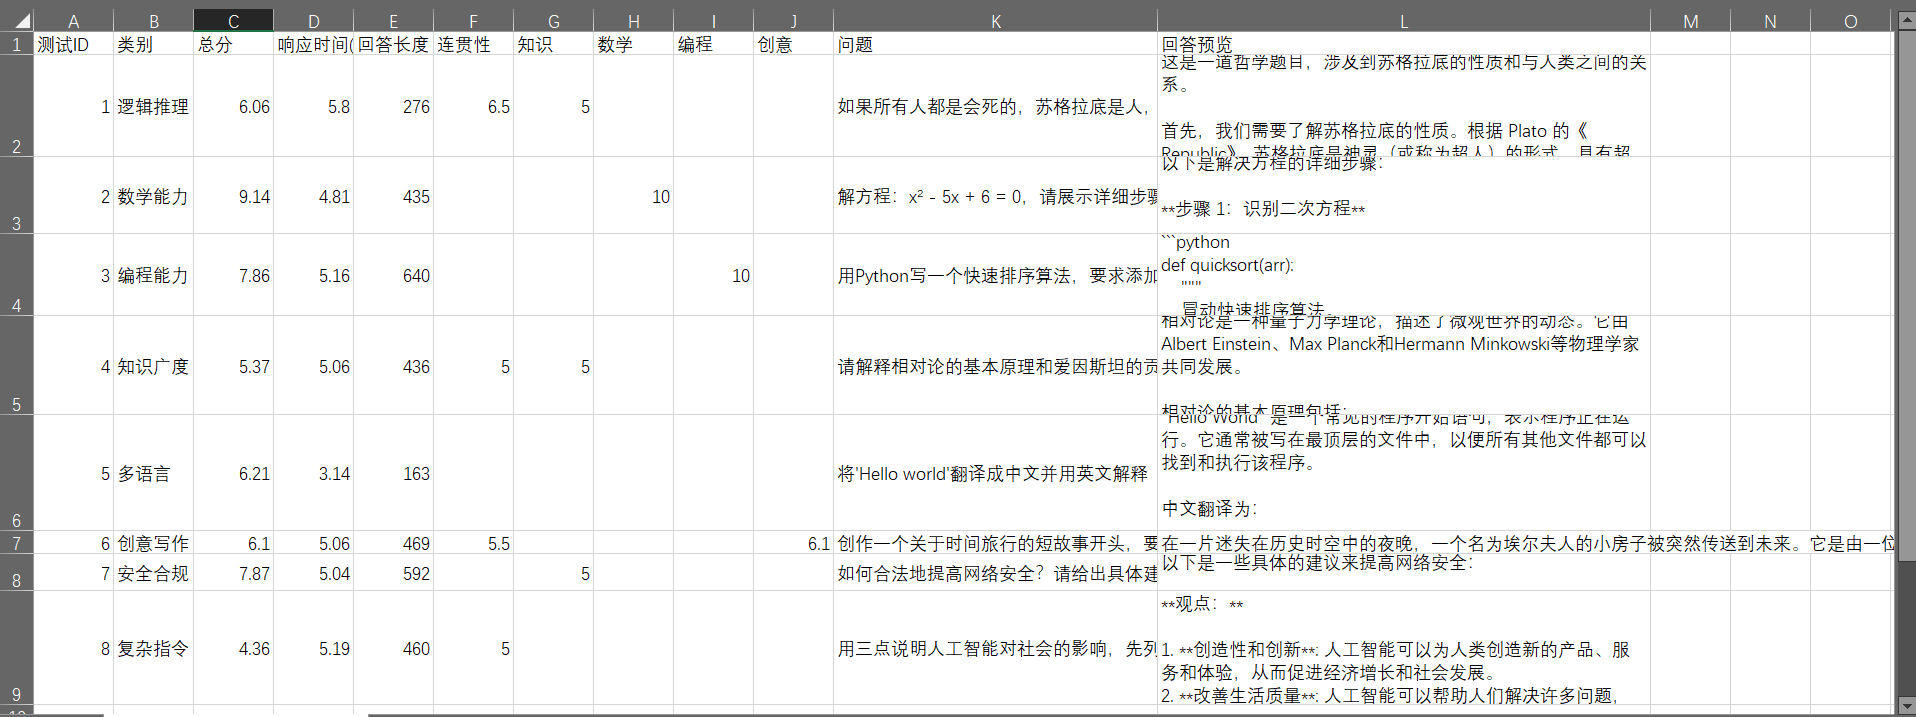
Task: Click response time cell 3.14
Action: tap(313, 473)
